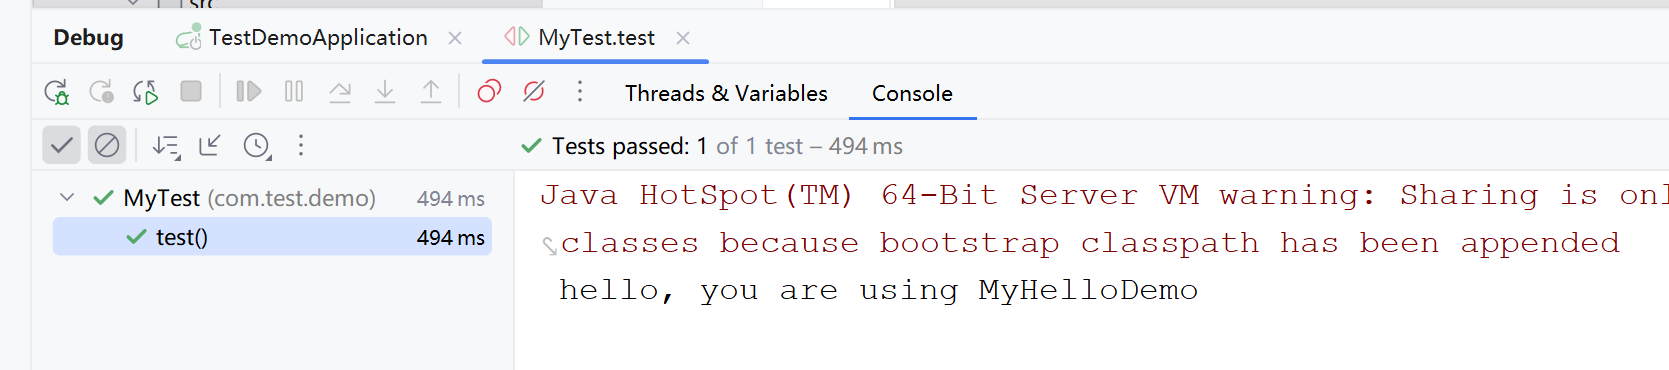Select the test() result row
The width and height of the screenshot is (1669, 370).
tap(272, 237)
